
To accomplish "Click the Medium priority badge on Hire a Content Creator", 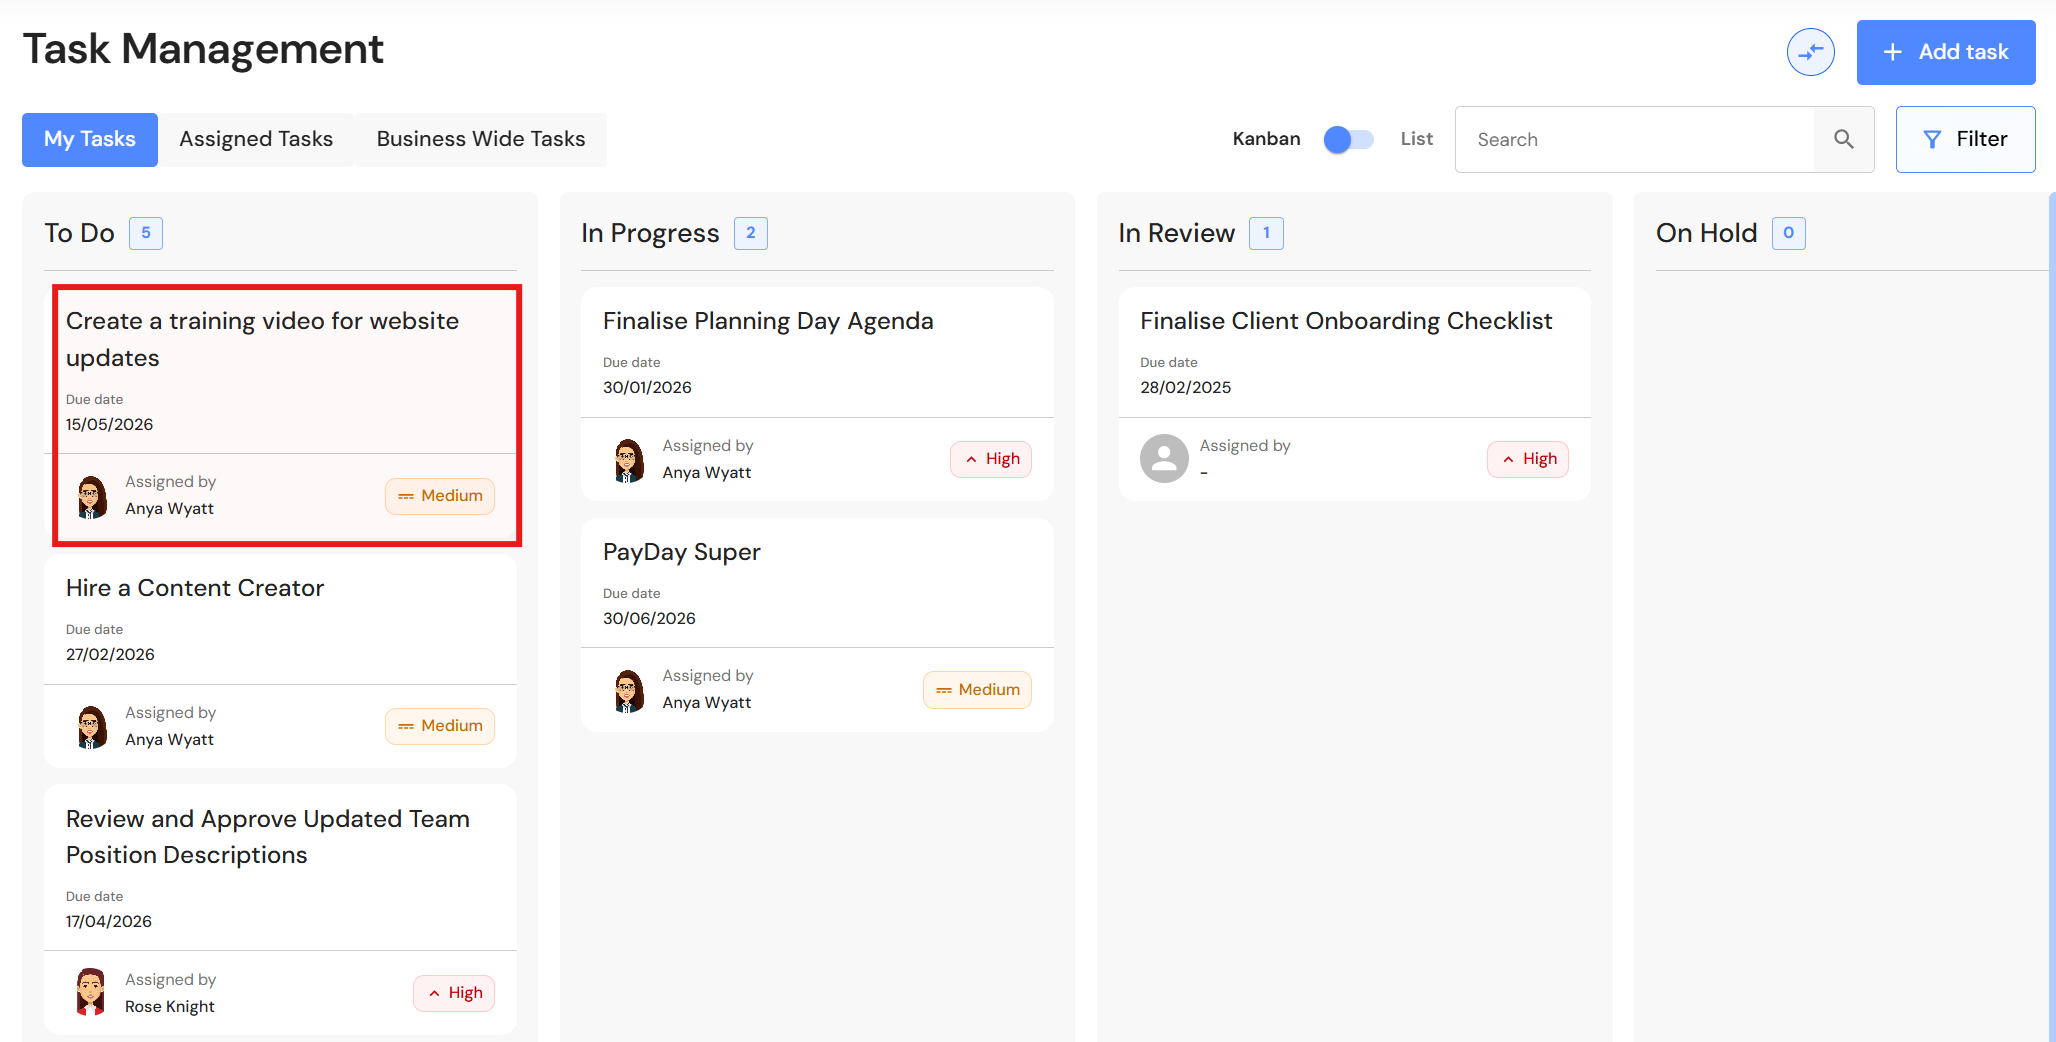I will (440, 726).
